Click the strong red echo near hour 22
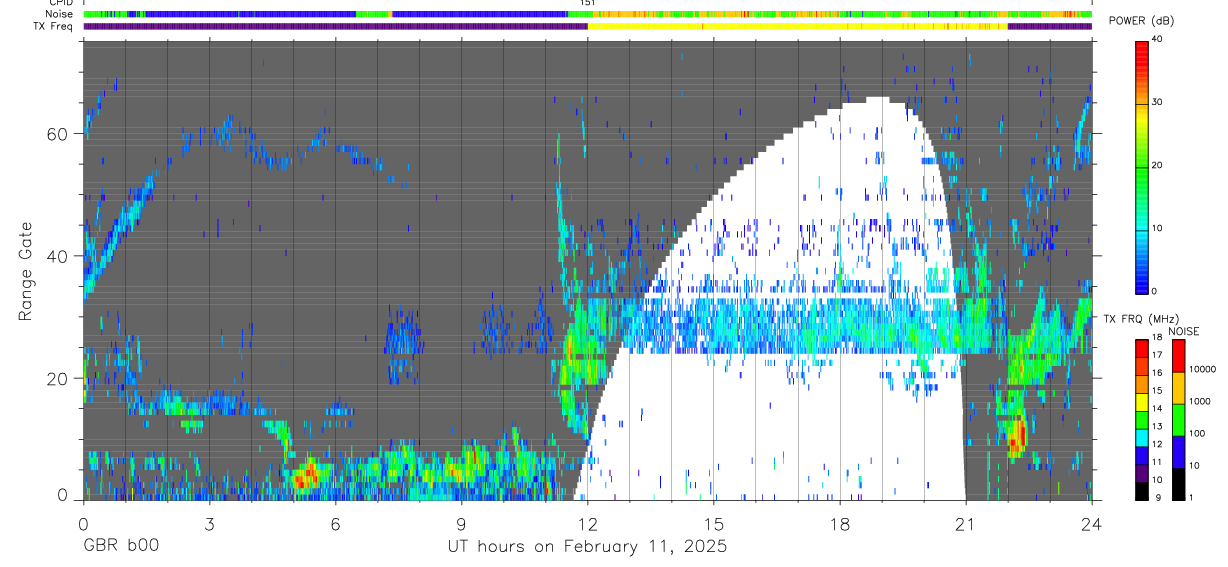The width and height of the screenshot is (1228, 567). coord(1016,436)
